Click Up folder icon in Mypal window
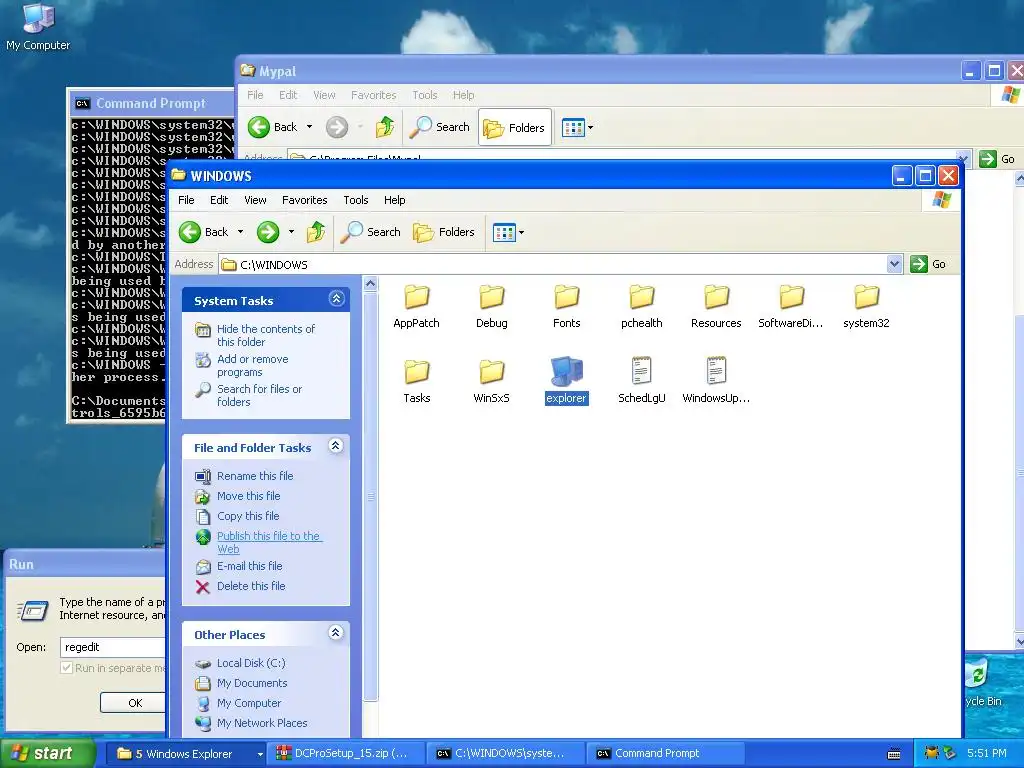The height and width of the screenshot is (768, 1024). 385,127
